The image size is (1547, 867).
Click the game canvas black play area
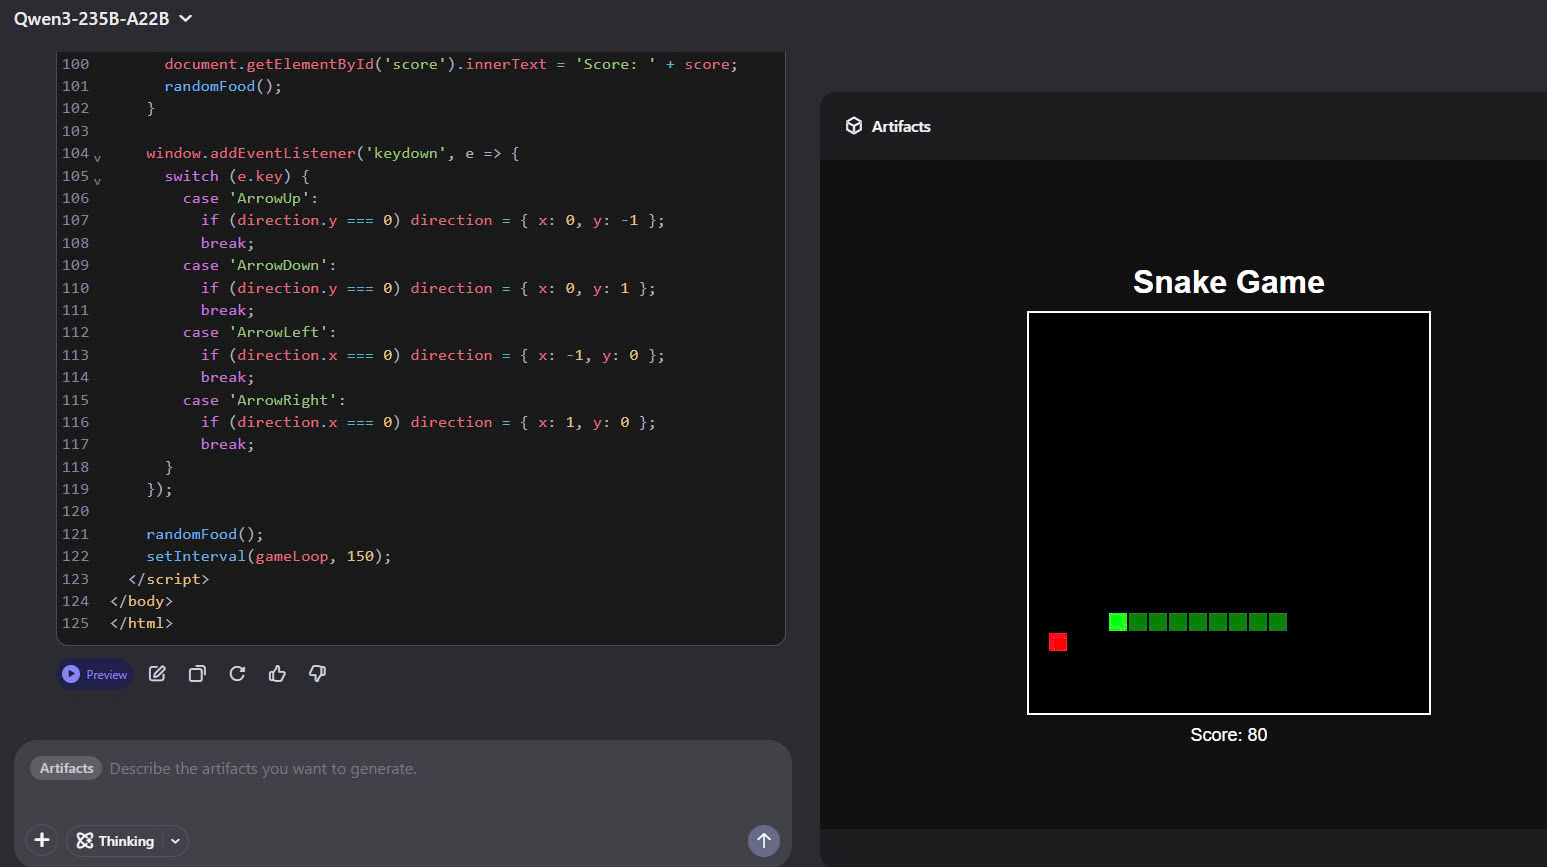(1229, 513)
